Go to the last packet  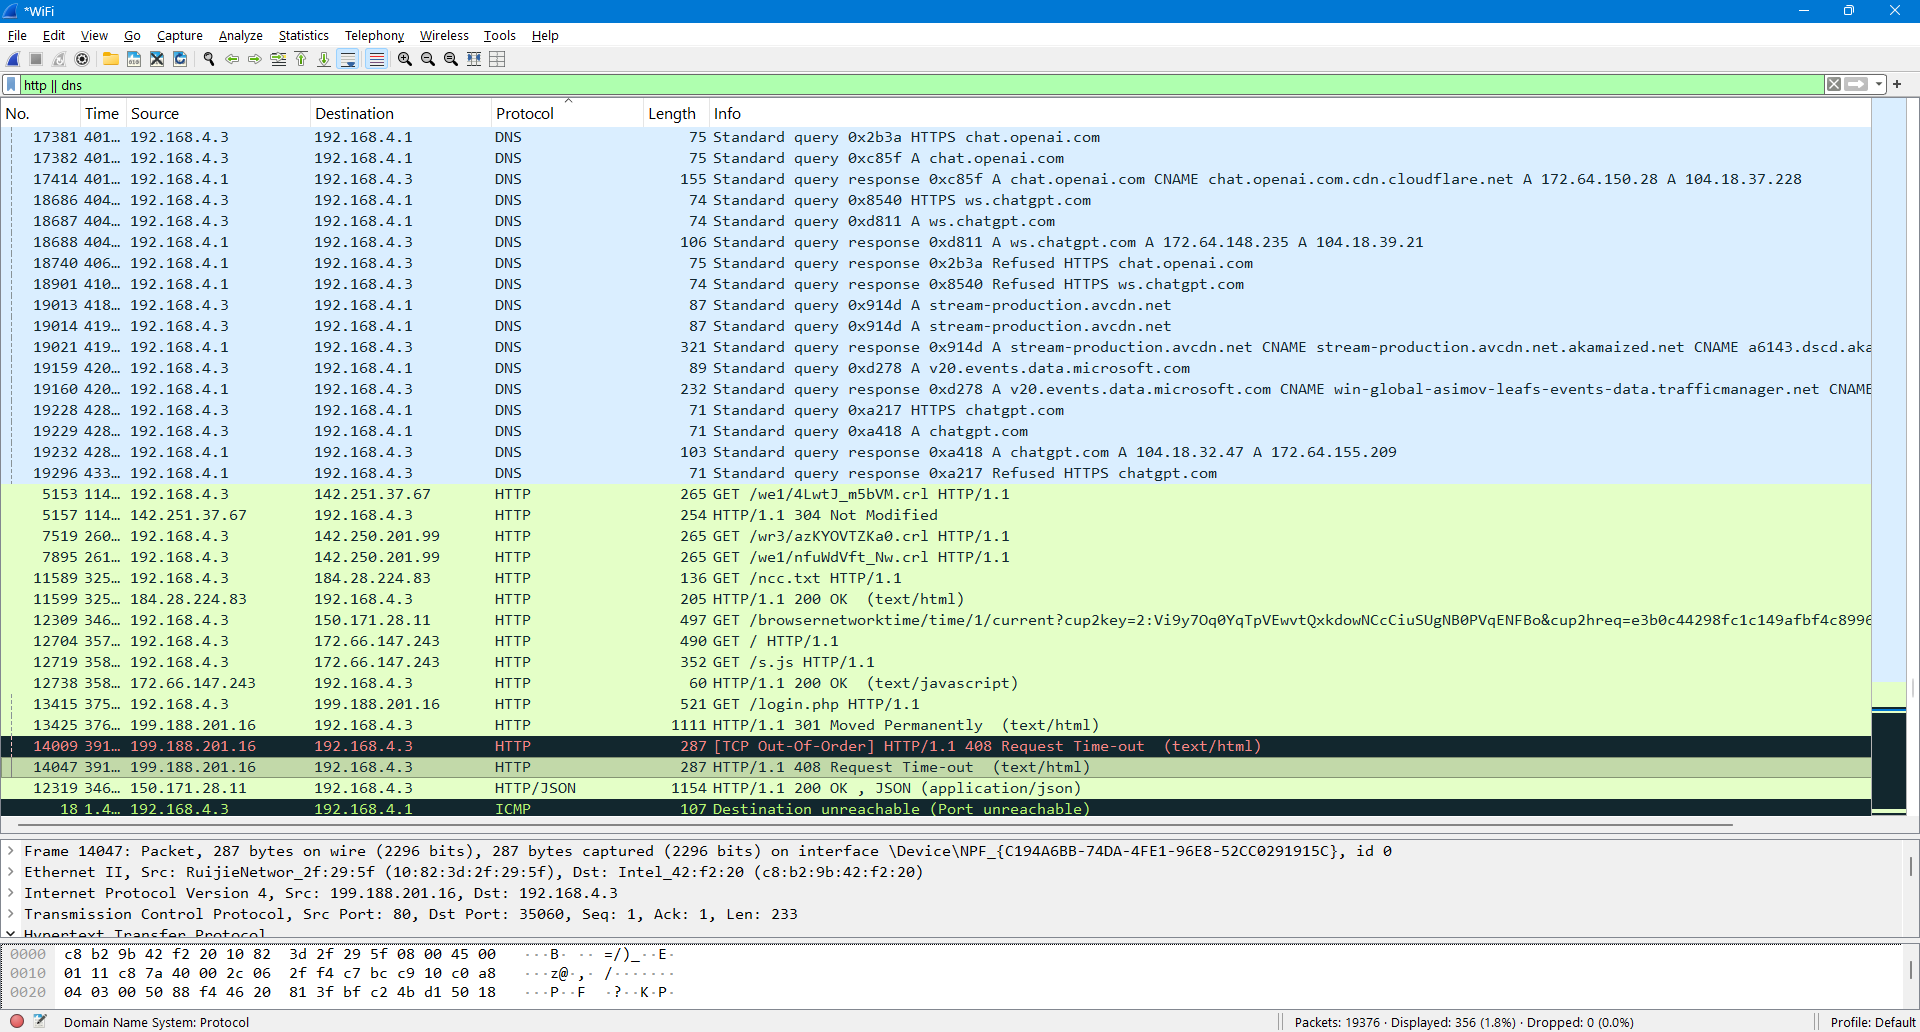(x=324, y=59)
